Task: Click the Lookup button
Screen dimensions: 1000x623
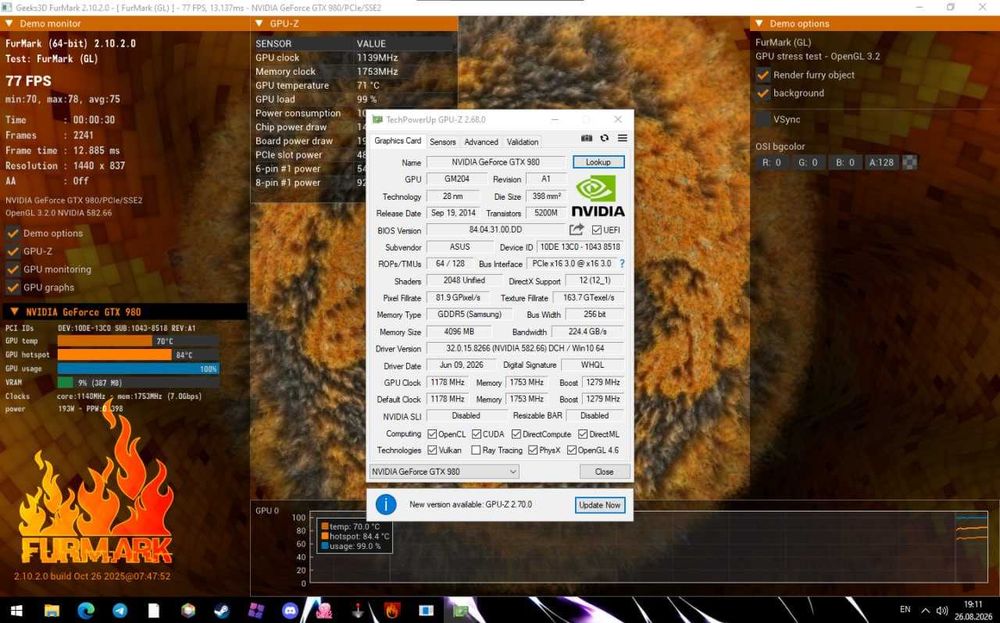Action: pos(598,162)
